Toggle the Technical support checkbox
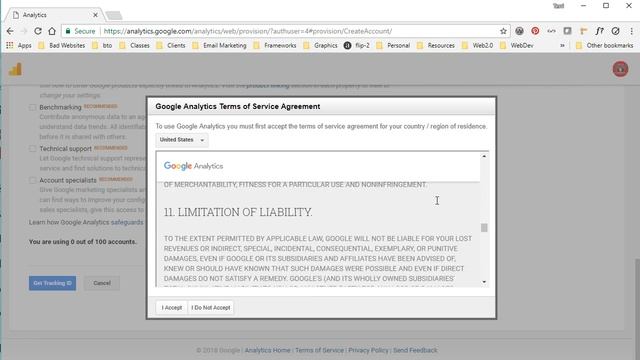640x360 pixels. pyautogui.click(x=33, y=149)
